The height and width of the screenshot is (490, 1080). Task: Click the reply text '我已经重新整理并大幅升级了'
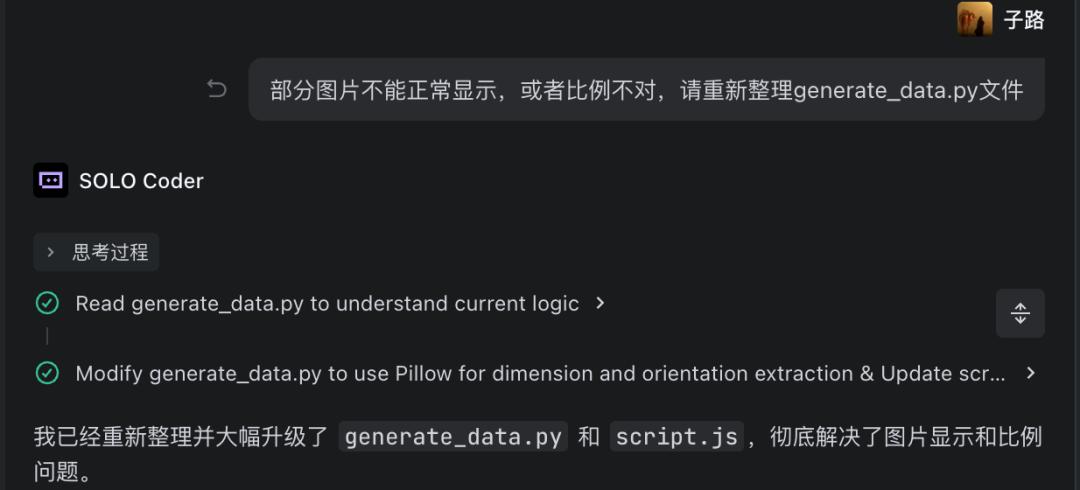coord(181,437)
